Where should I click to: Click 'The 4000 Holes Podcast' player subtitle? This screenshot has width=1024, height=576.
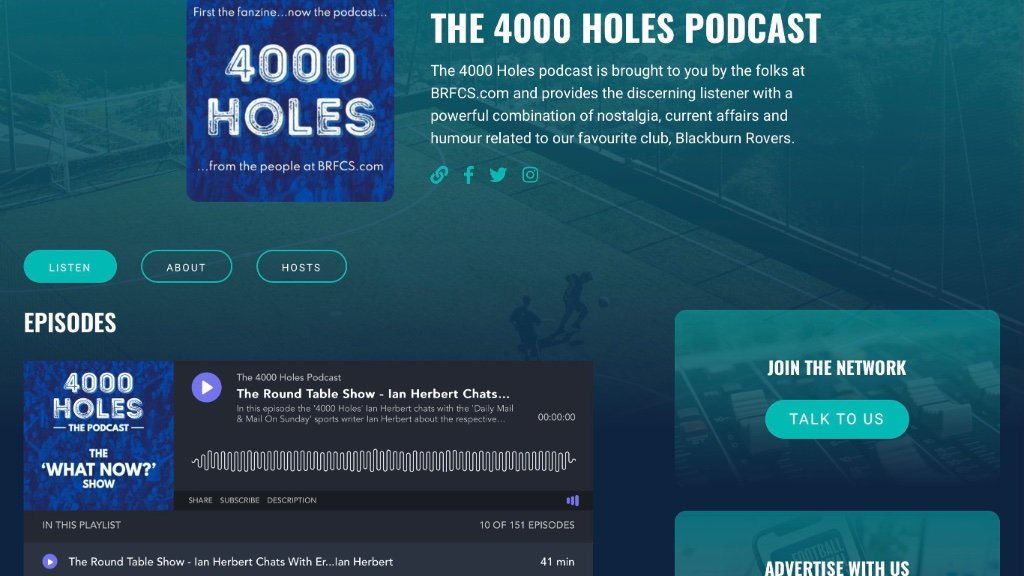(x=289, y=377)
